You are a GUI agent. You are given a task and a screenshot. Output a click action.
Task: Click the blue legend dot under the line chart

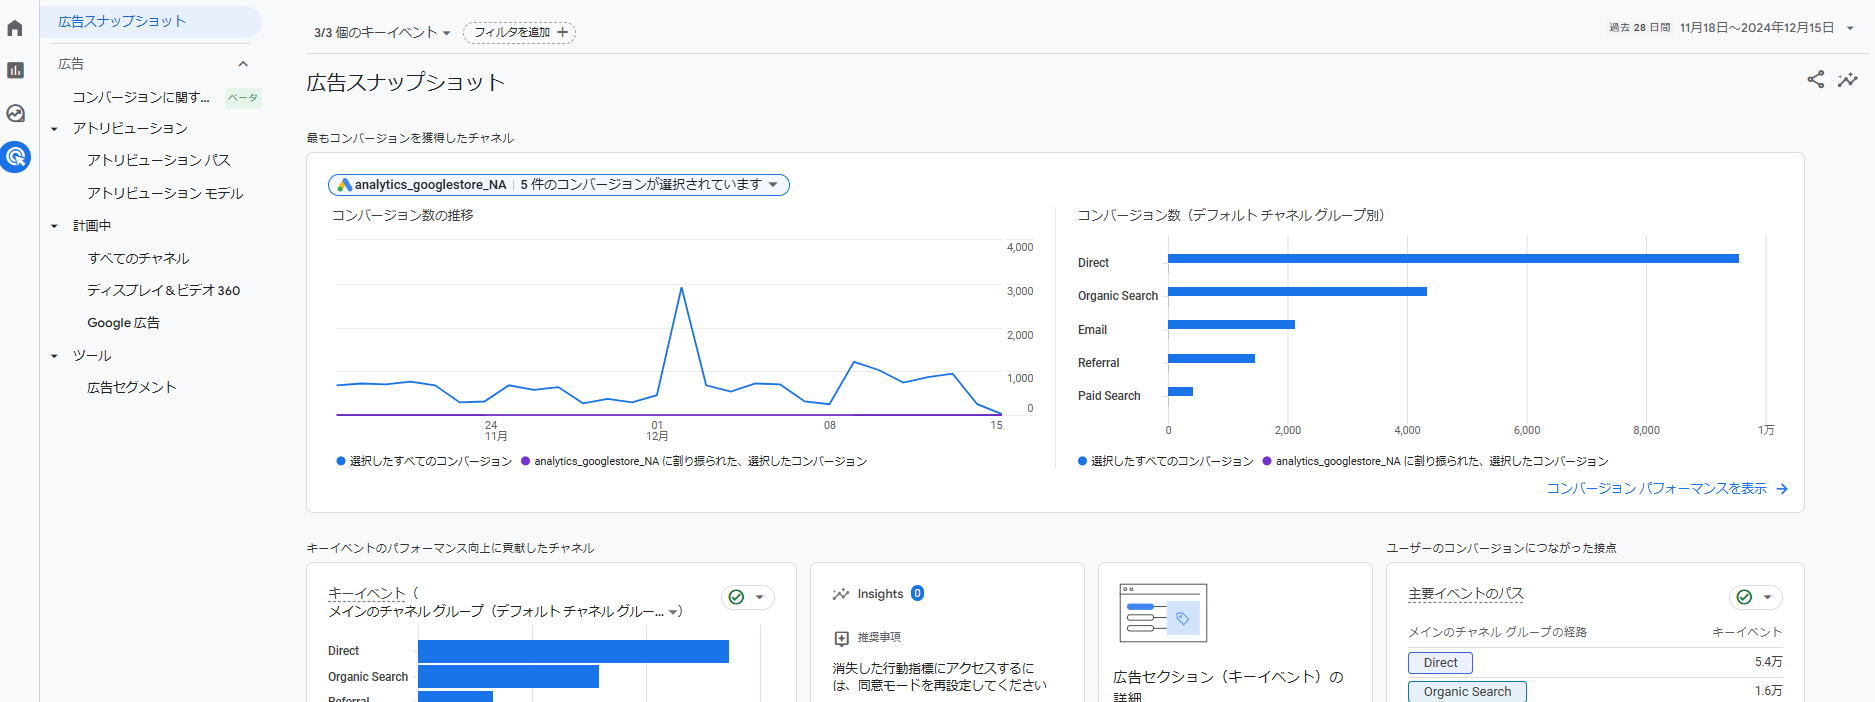[341, 461]
